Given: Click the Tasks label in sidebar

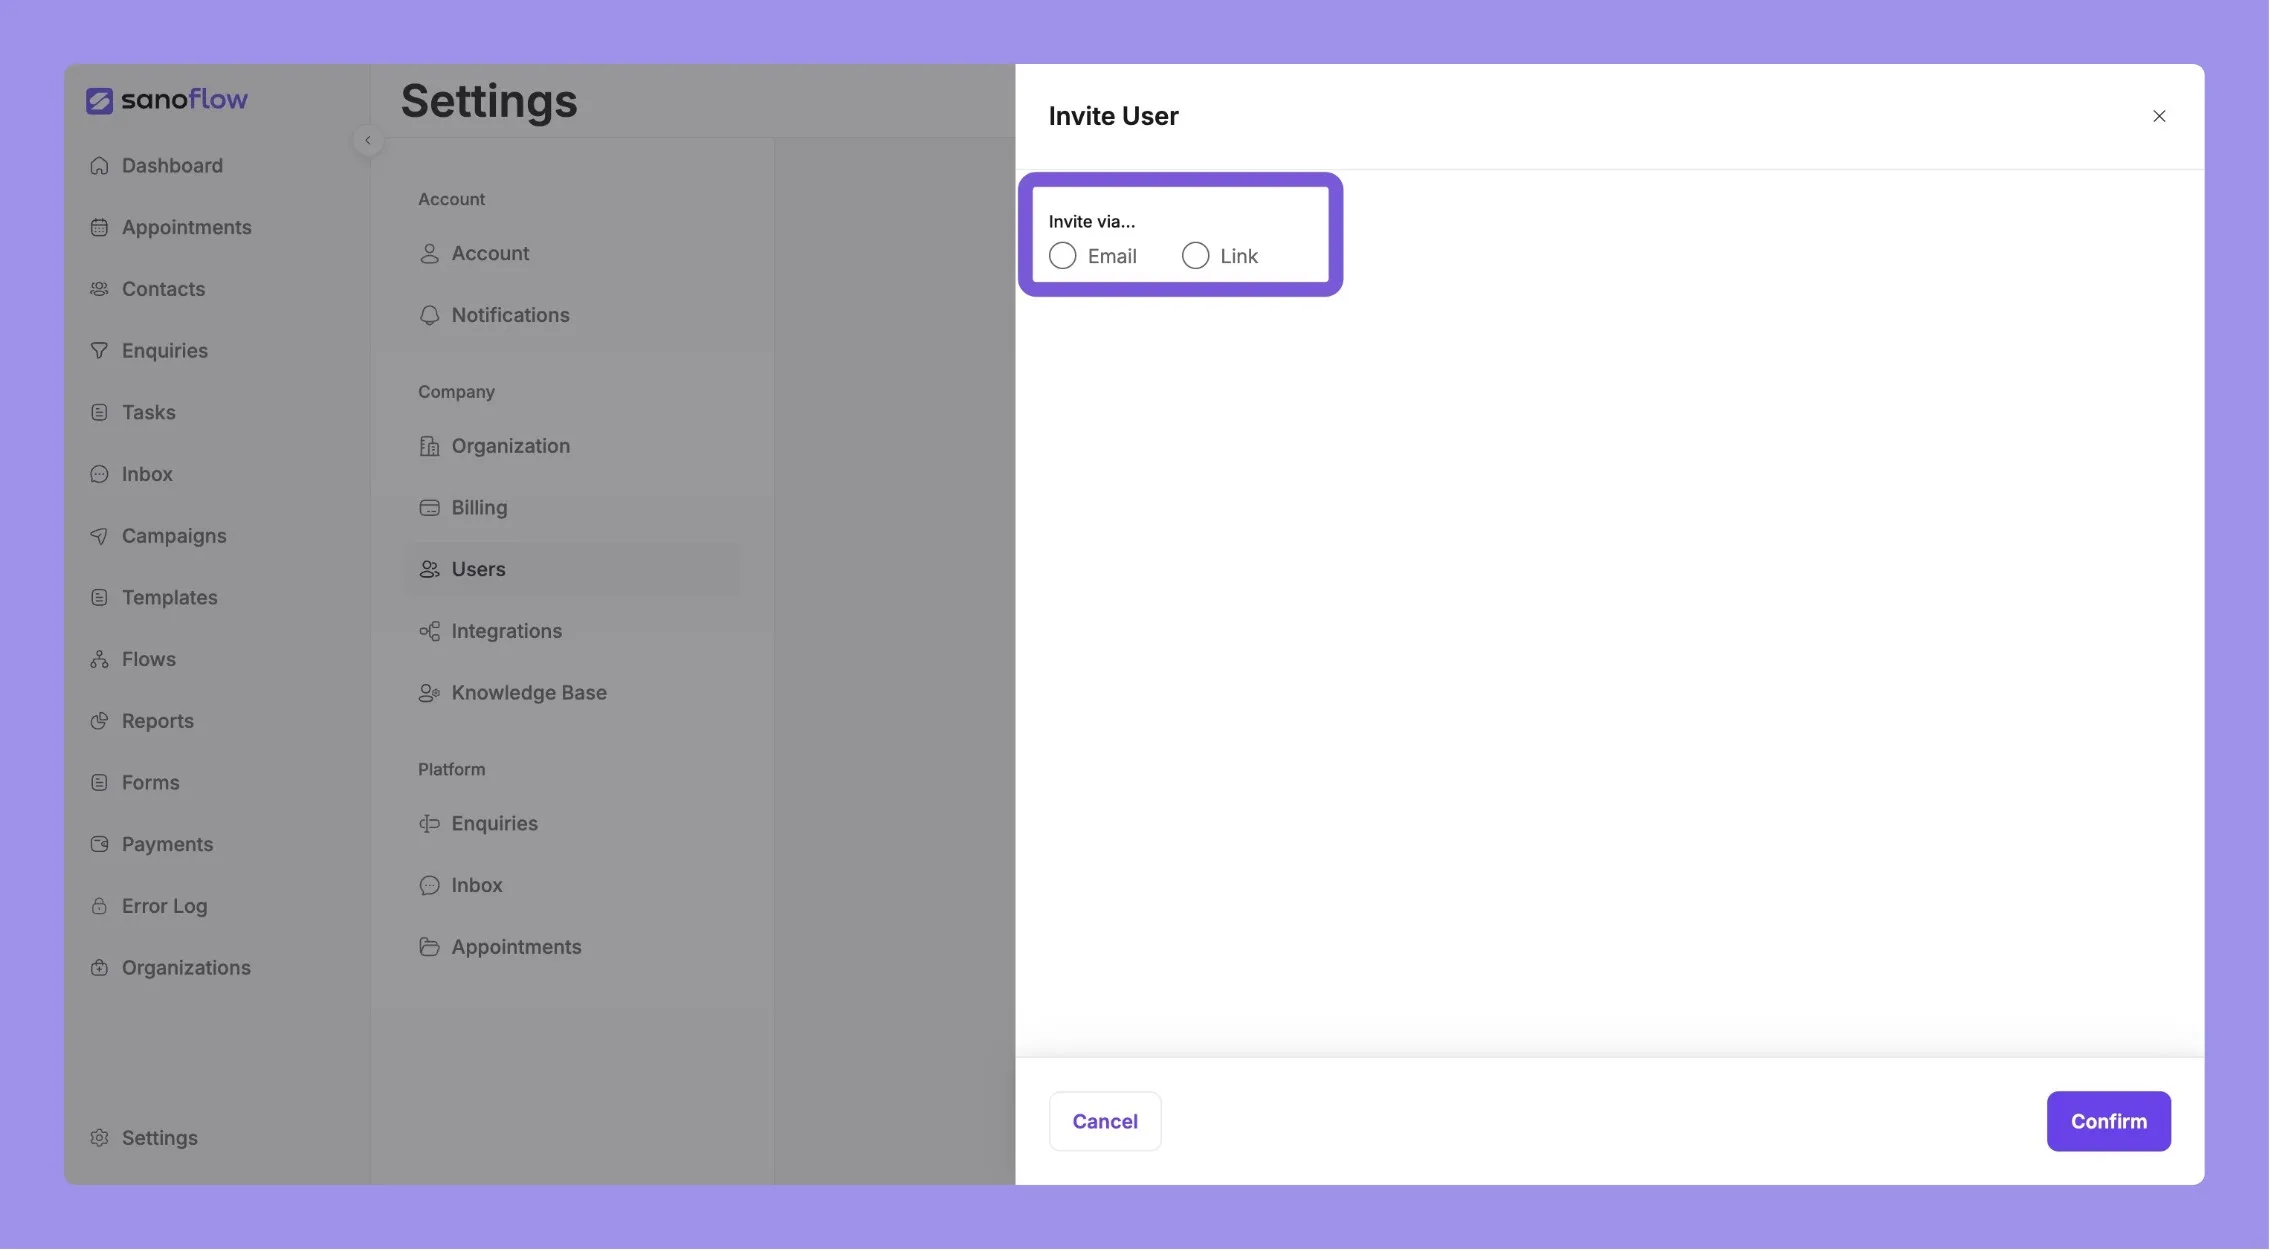Looking at the screenshot, I should coord(148,413).
